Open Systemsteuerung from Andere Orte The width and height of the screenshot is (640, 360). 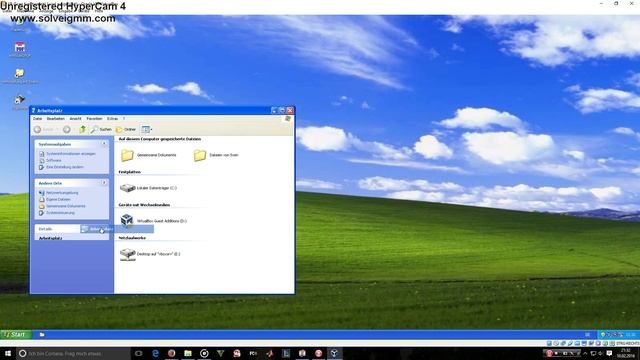point(57,213)
